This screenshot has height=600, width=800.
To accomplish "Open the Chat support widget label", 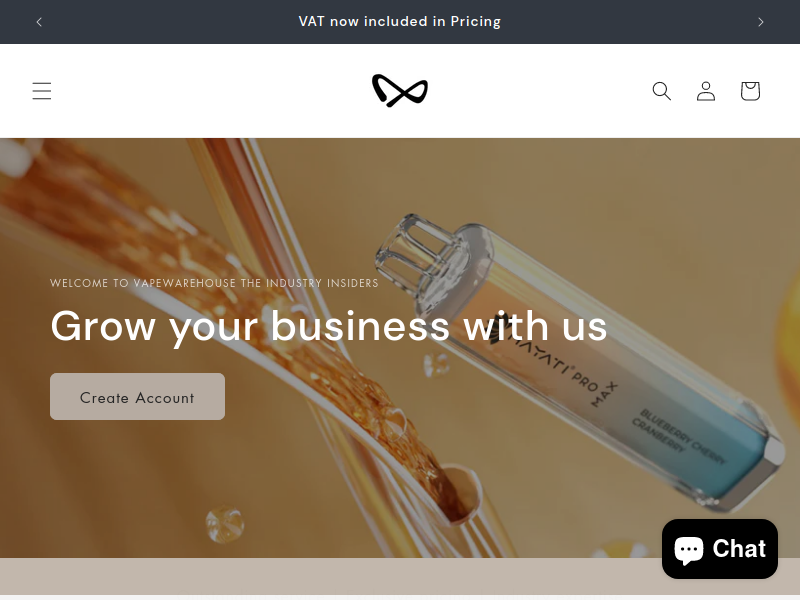I will coord(739,549).
